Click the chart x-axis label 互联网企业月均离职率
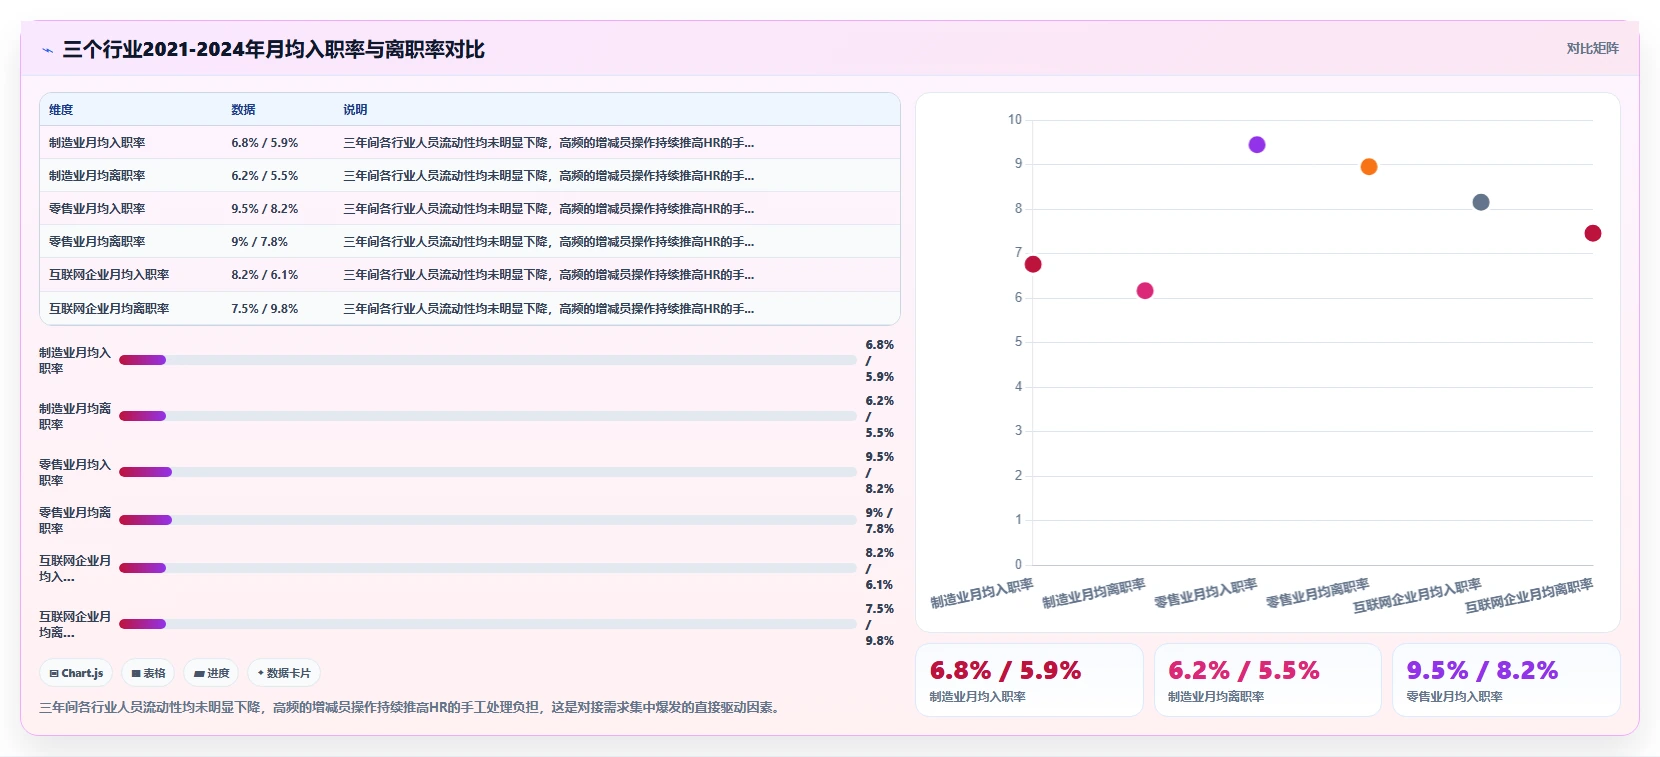The image size is (1660, 757). [1529, 595]
